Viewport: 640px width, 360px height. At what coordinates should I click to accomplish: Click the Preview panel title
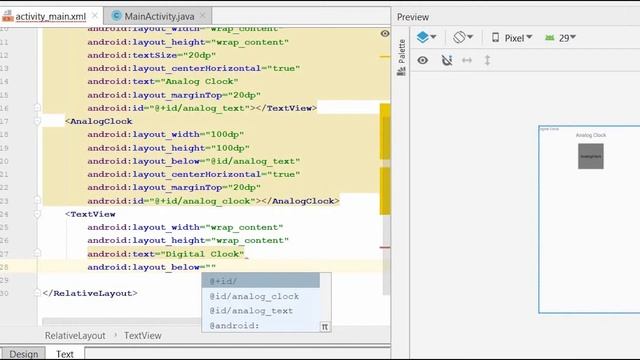pyautogui.click(x=413, y=17)
